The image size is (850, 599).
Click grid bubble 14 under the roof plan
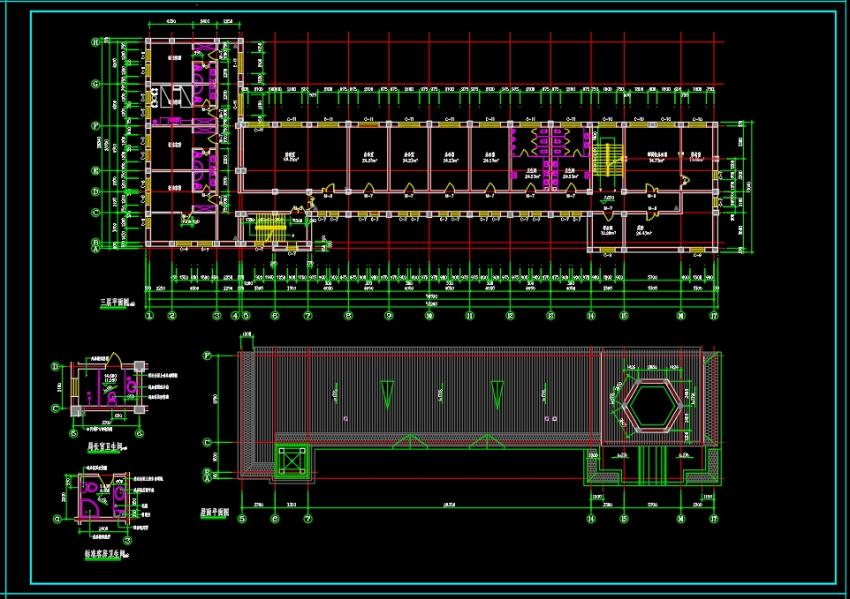point(591,519)
